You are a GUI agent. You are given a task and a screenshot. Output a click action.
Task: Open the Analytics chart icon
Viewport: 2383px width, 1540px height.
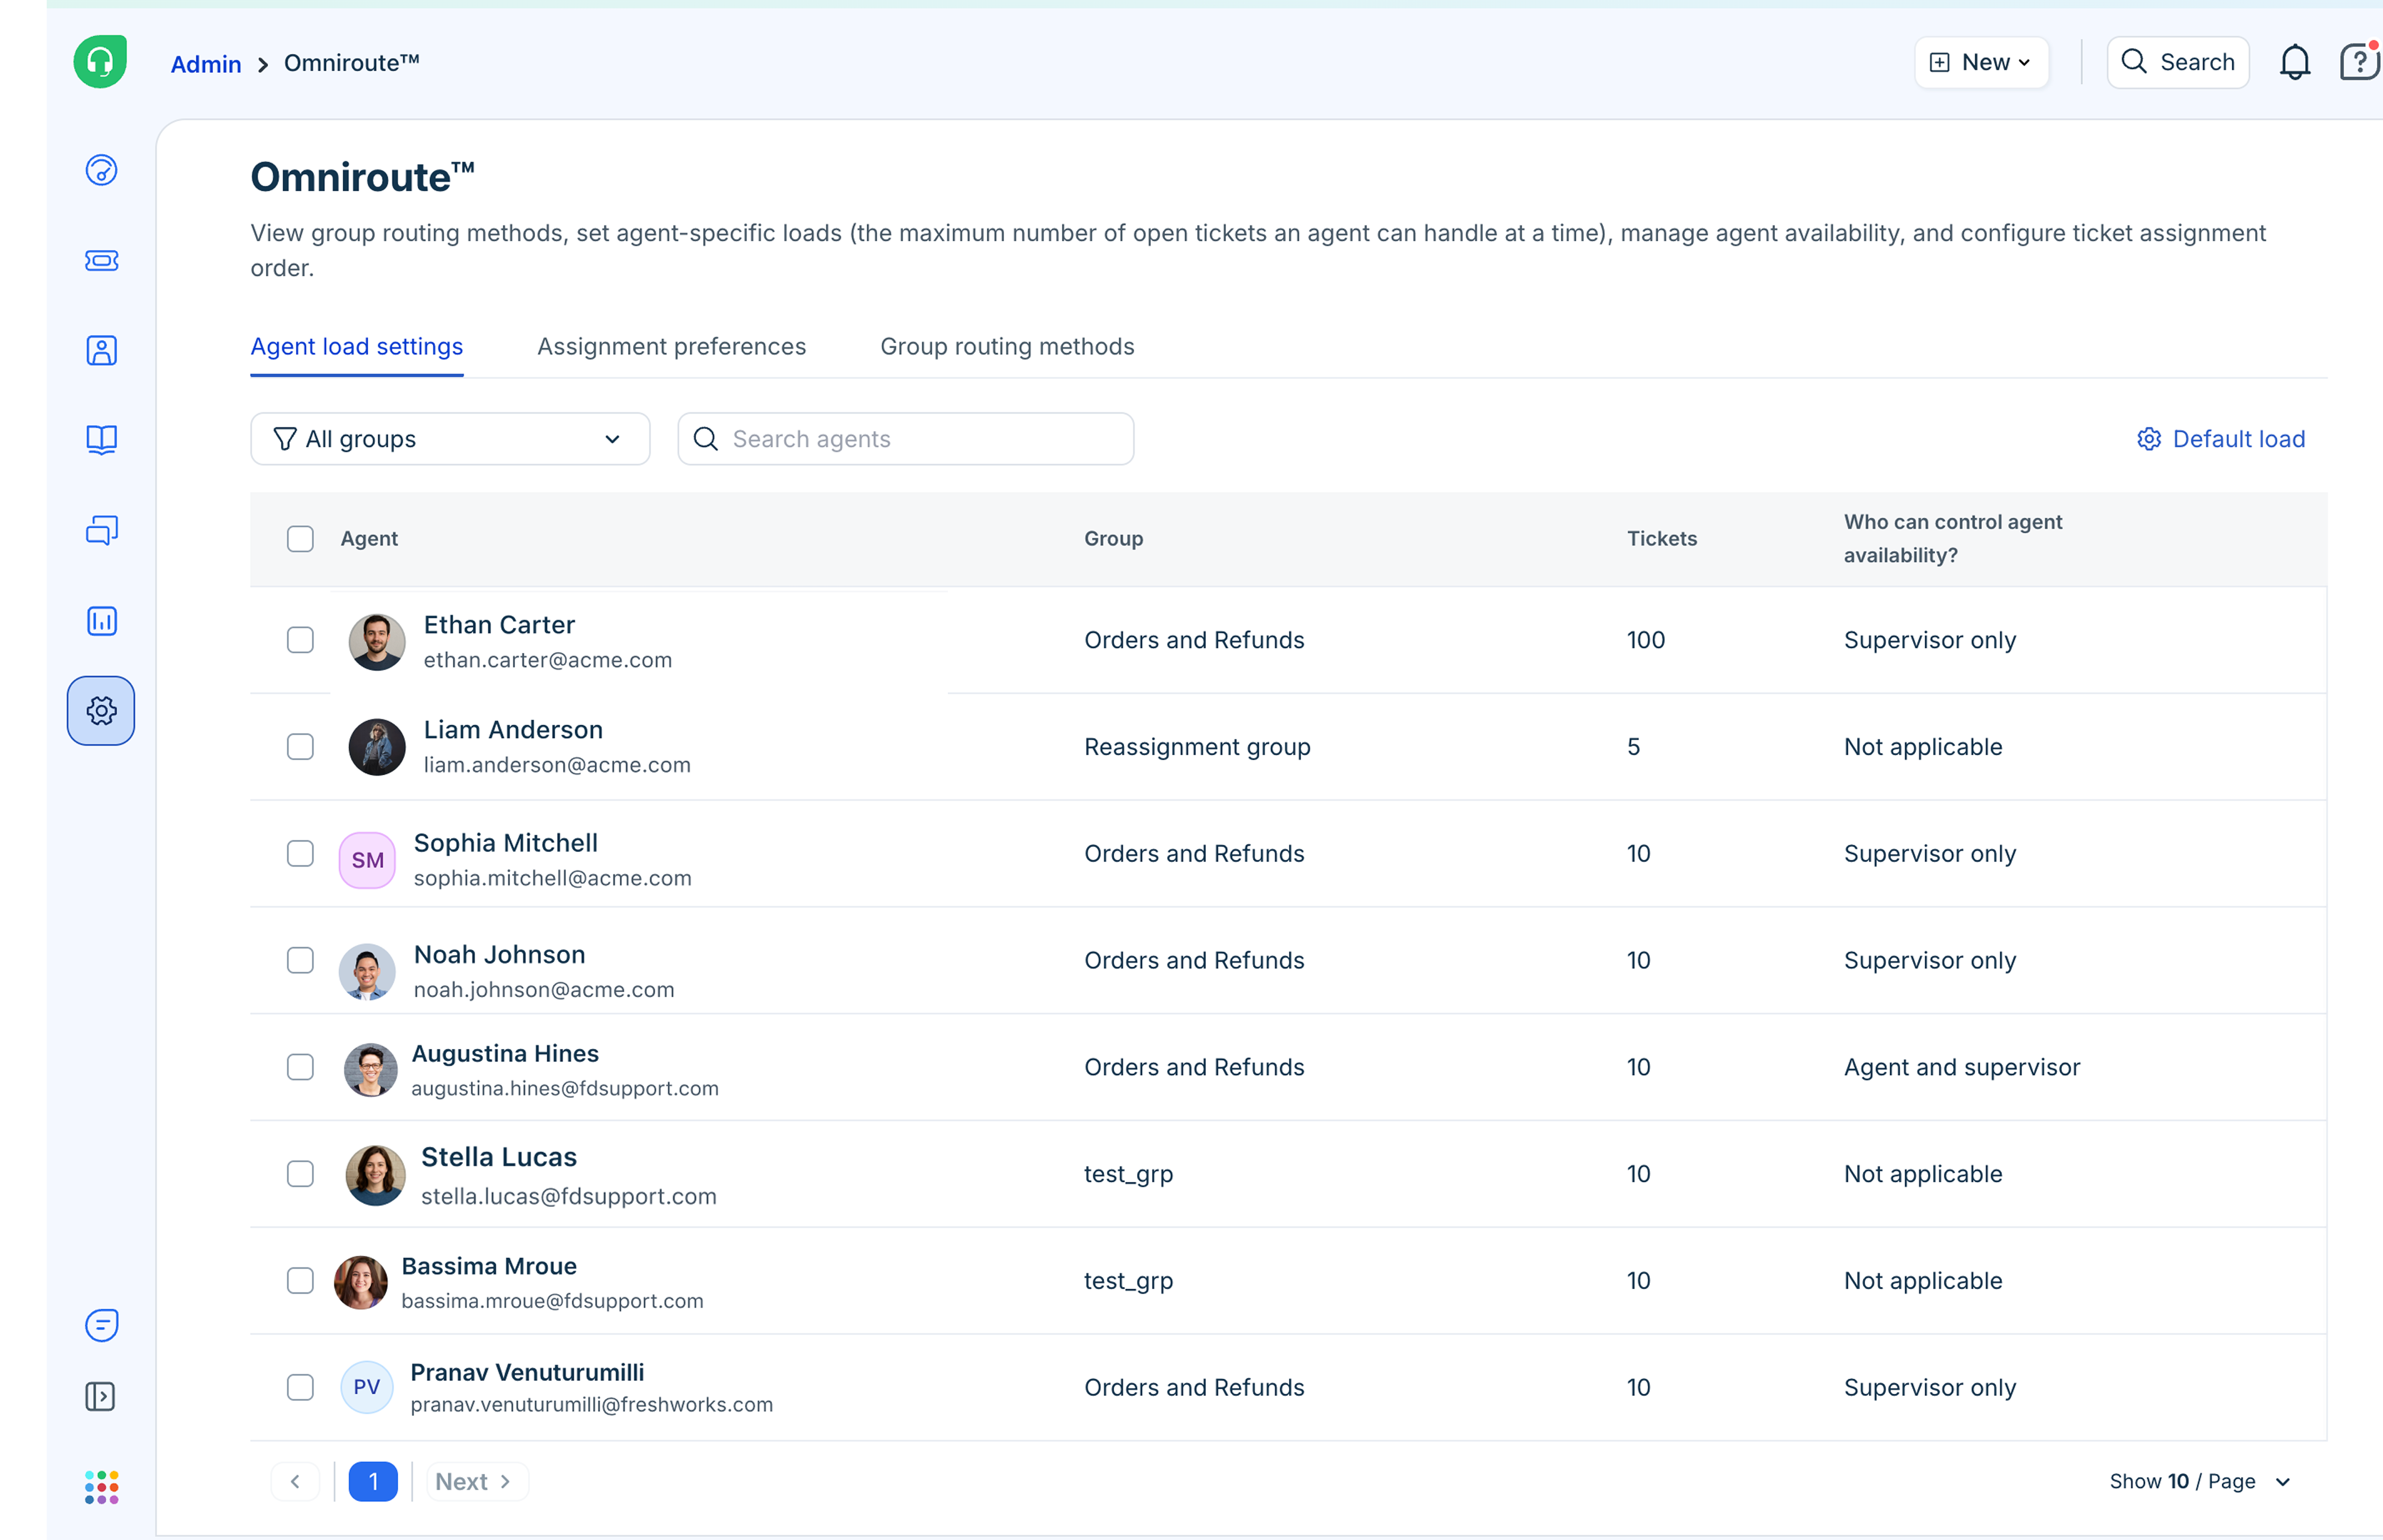tap(101, 621)
